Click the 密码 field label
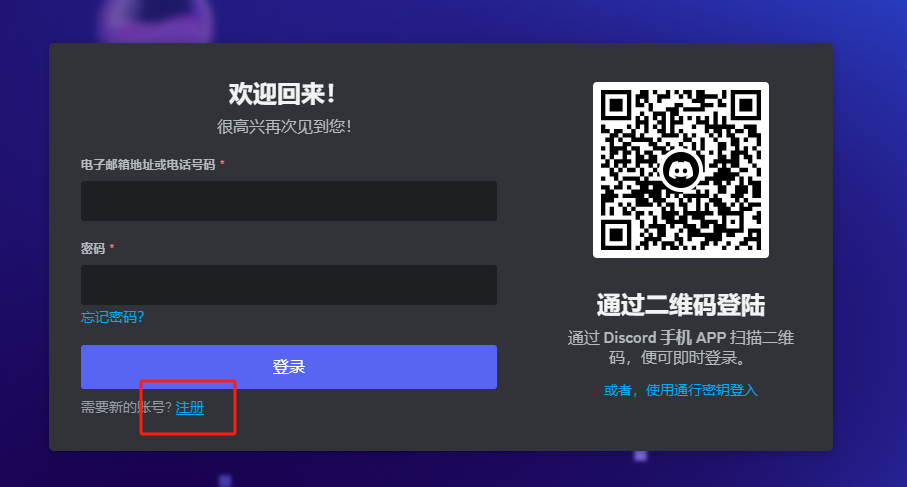 point(93,249)
